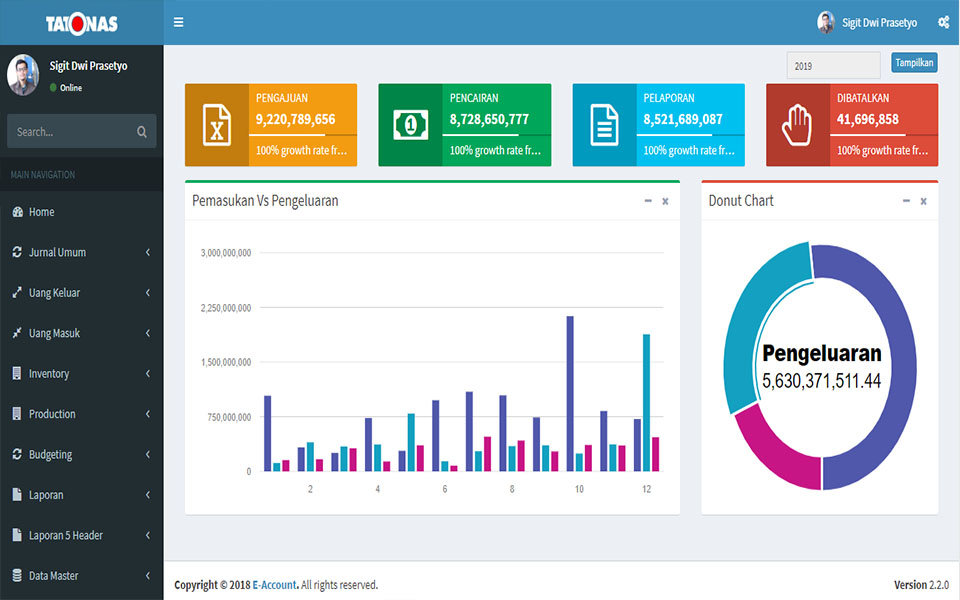Toggle the sidebar with the hamburger icon
This screenshot has width=960, height=600.
tap(179, 22)
